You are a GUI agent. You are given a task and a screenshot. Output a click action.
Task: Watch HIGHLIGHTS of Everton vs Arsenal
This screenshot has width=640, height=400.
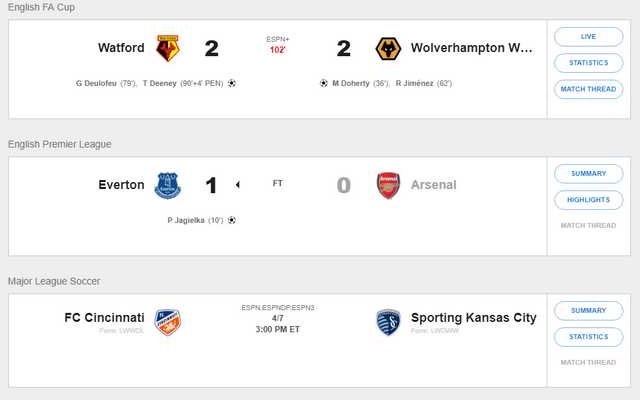[589, 200]
